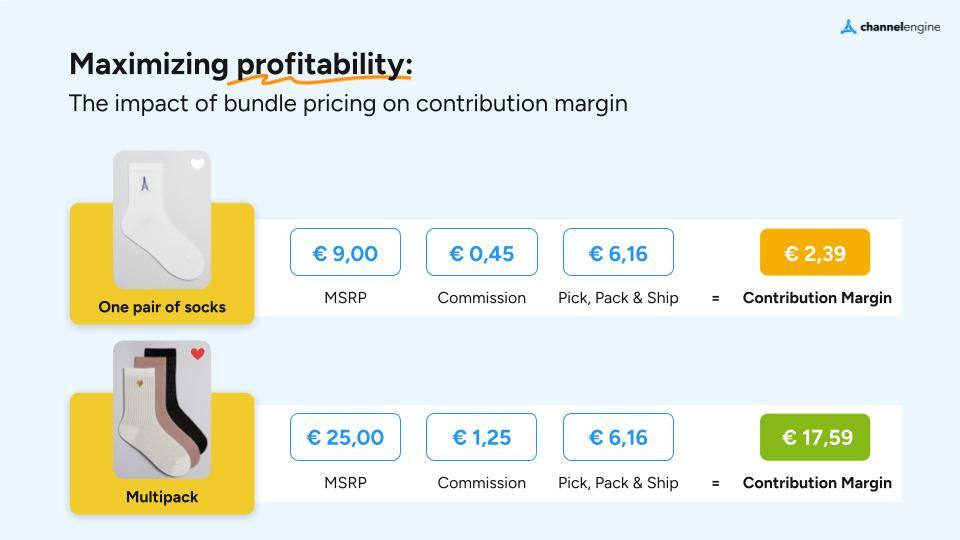Viewport: 960px width, 540px height.
Task: Click the multipack Contribution Margin label
Action: (x=817, y=483)
